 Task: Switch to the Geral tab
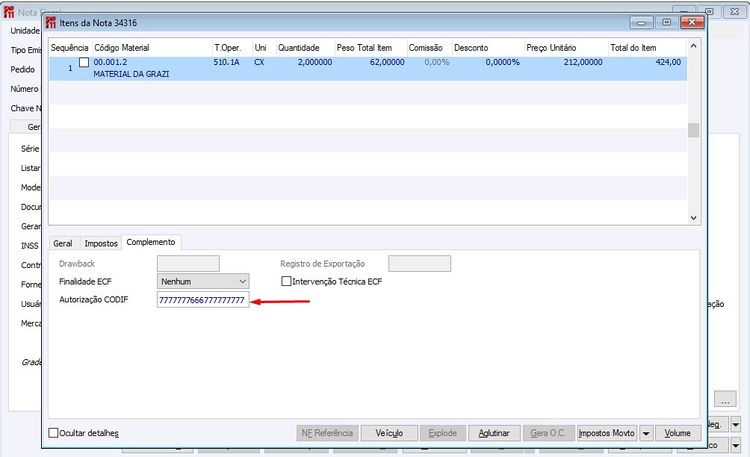tap(63, 243)
